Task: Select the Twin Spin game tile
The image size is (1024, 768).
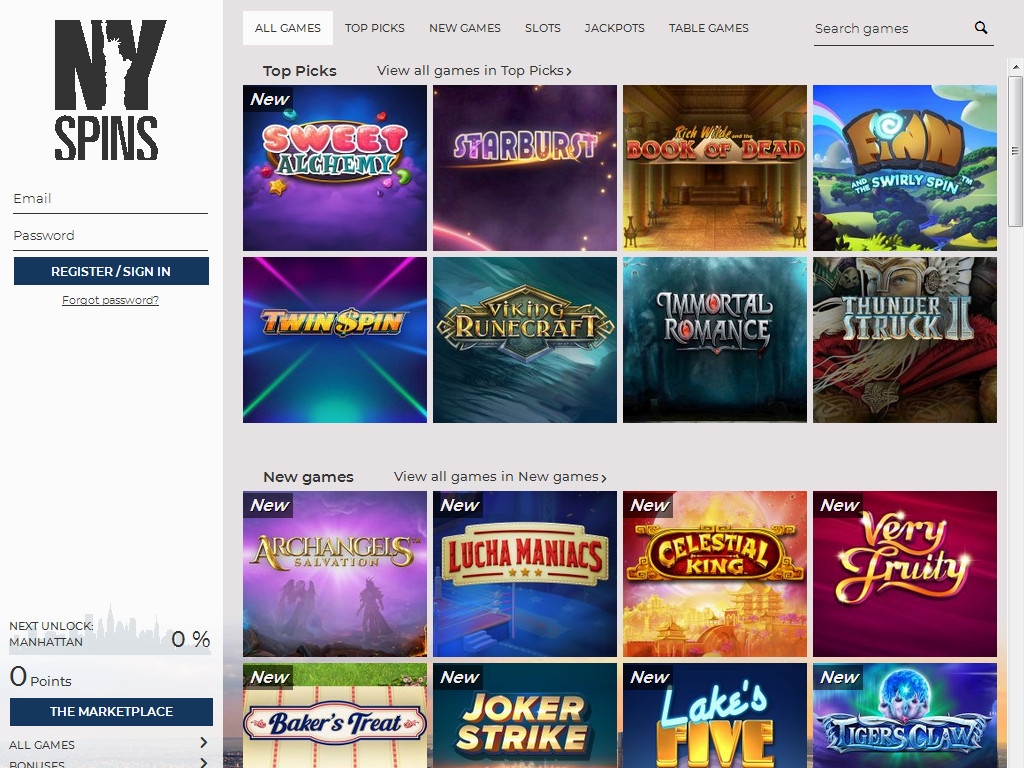Action: pos(335,340)
